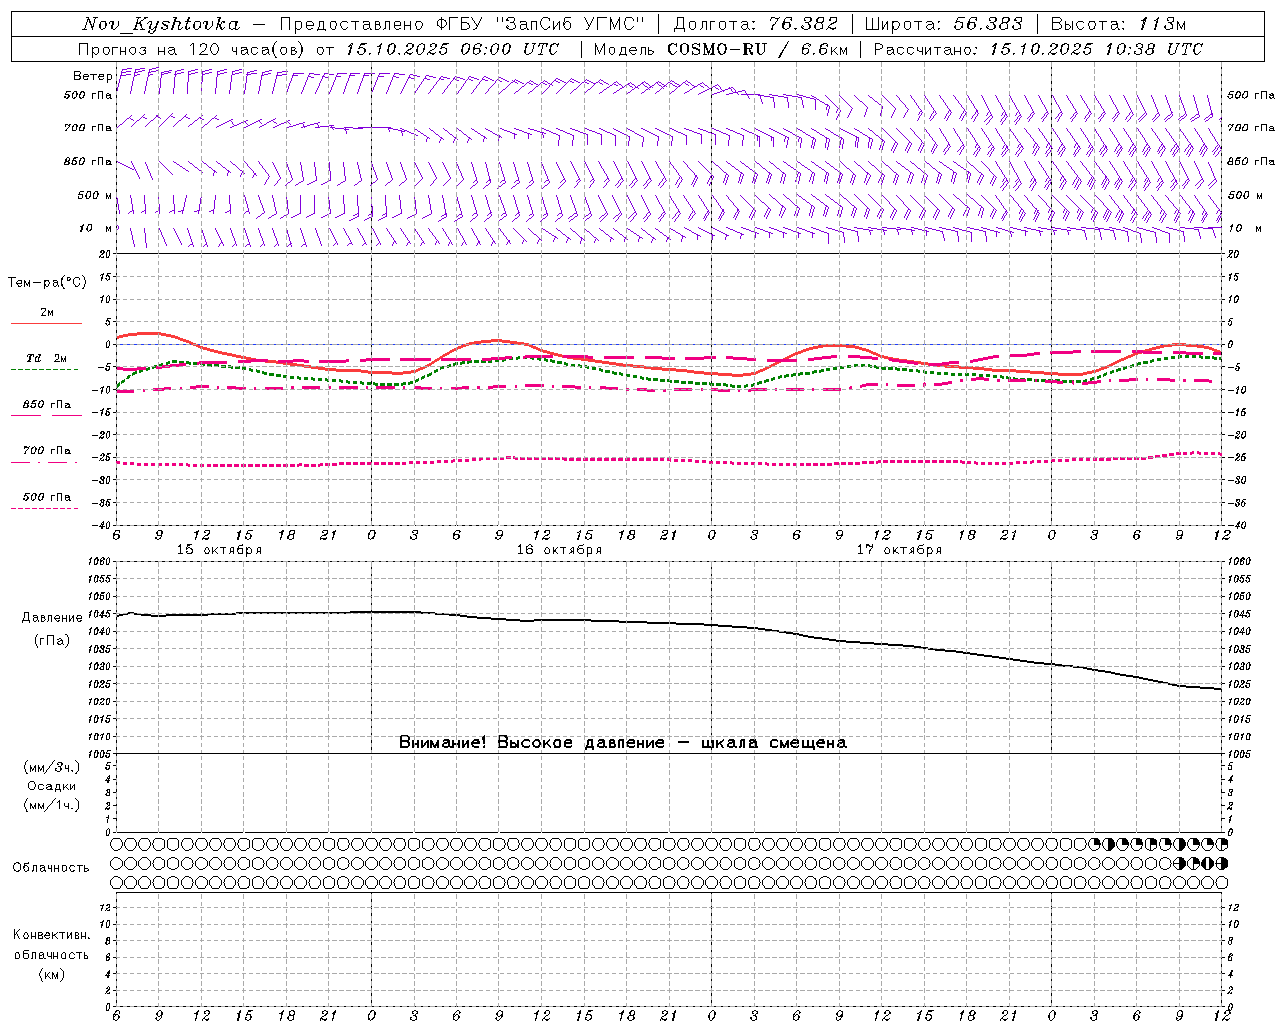Click the (мм/3ч.) precipitation unit label
Screen dimensions: 1280x1024
[52, 767]
